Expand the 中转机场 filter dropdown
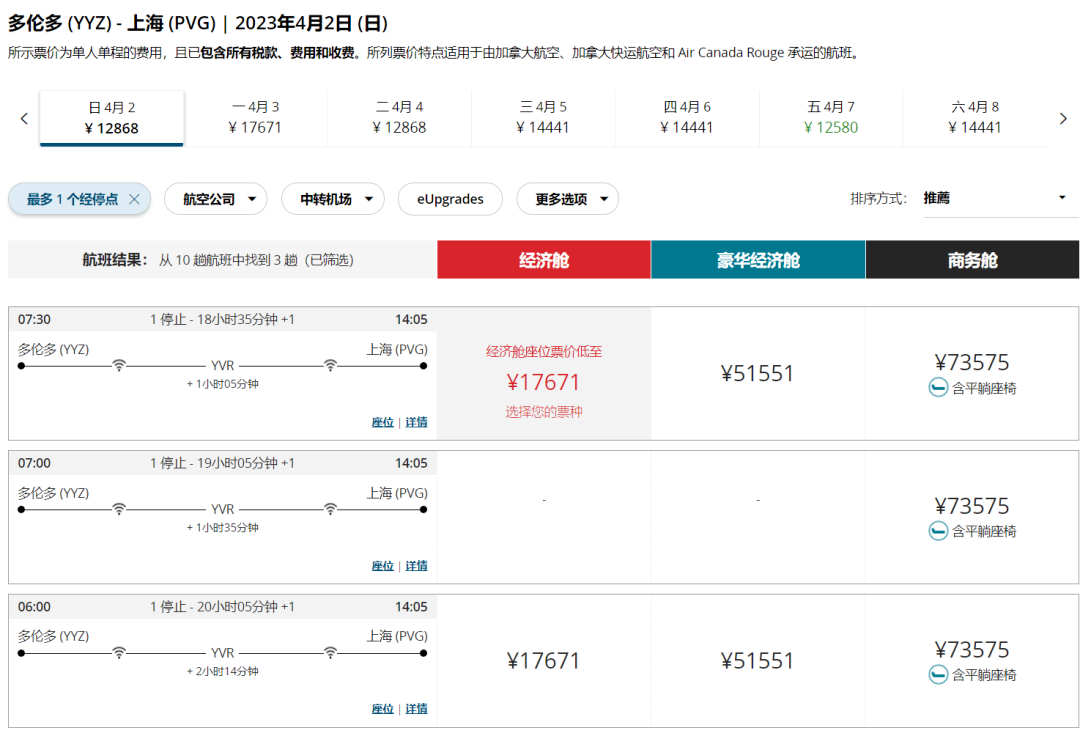1080x736 pixels. point(333,199)
